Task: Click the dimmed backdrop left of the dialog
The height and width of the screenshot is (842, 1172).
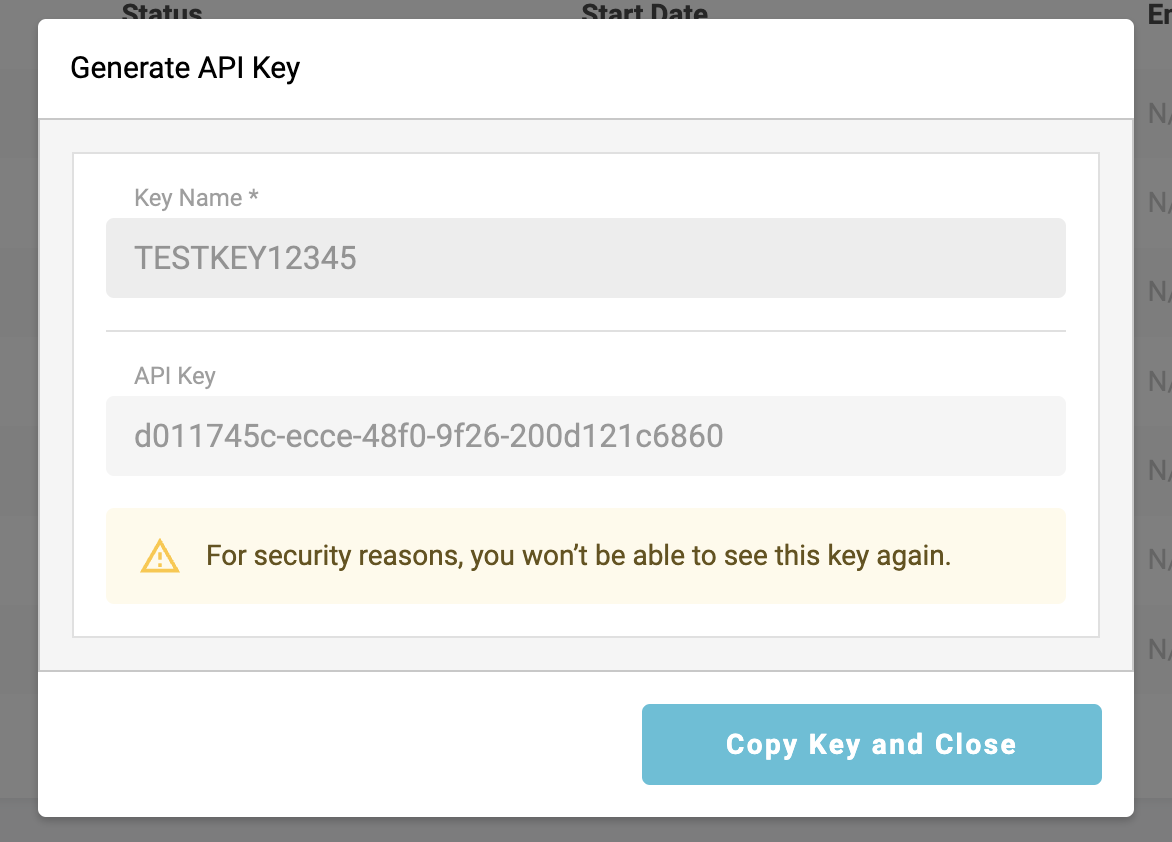Action: click(18, 420)
